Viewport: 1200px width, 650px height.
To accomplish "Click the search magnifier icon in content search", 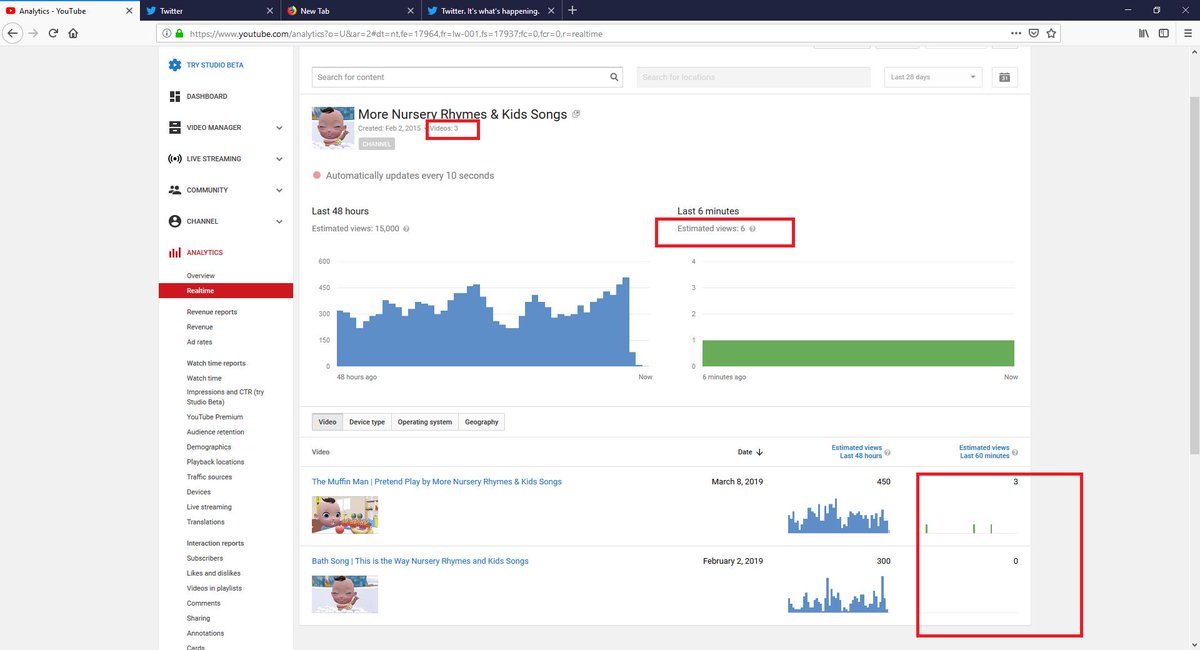I will pos(615,77).
